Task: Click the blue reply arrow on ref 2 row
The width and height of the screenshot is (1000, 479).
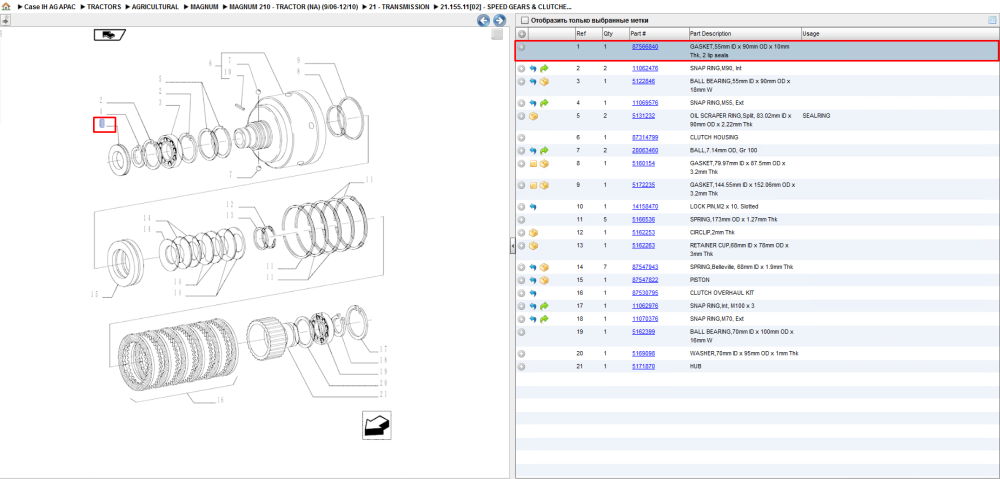Action: (x=533, y=68)
